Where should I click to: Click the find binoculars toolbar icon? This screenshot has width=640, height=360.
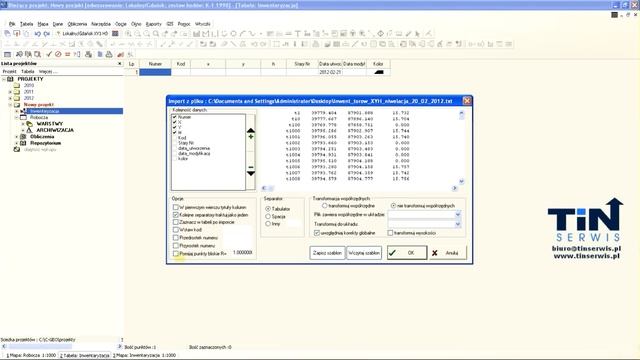click(x=19, y=54)
